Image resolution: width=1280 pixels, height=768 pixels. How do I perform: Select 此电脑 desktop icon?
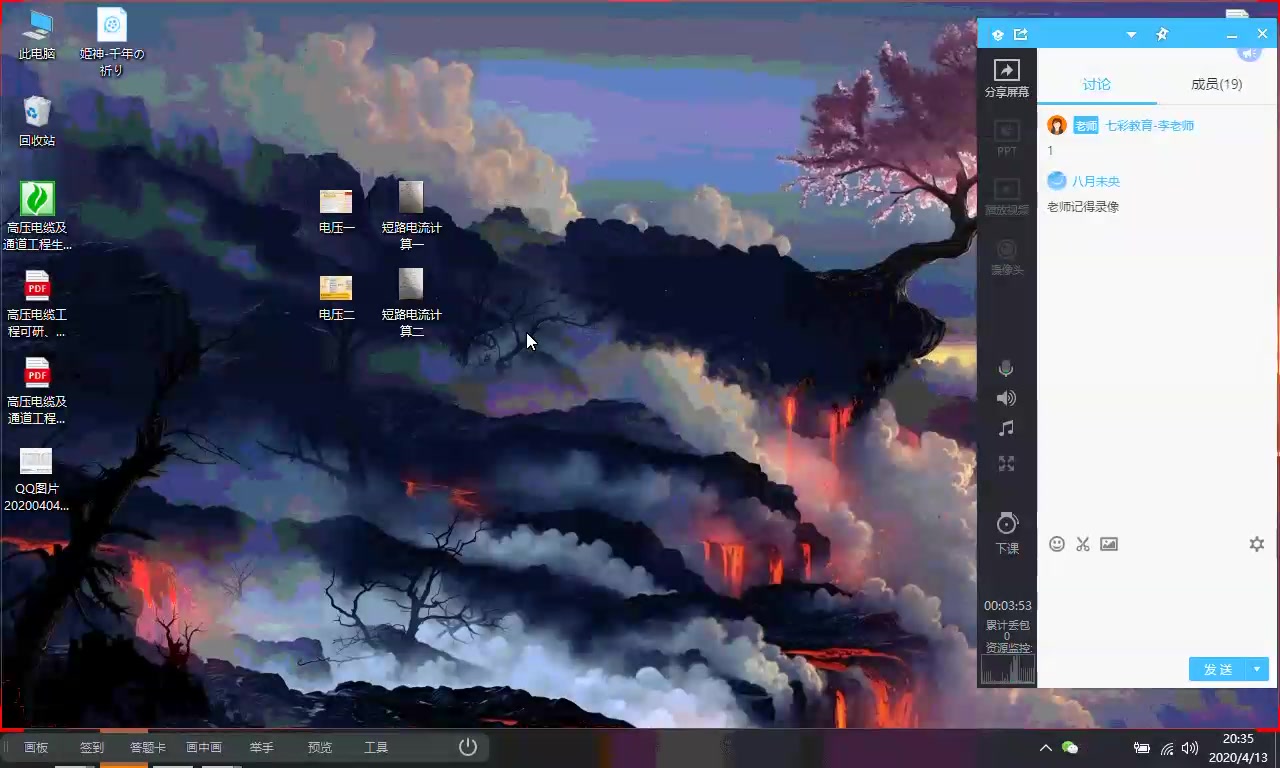[37, 34]
